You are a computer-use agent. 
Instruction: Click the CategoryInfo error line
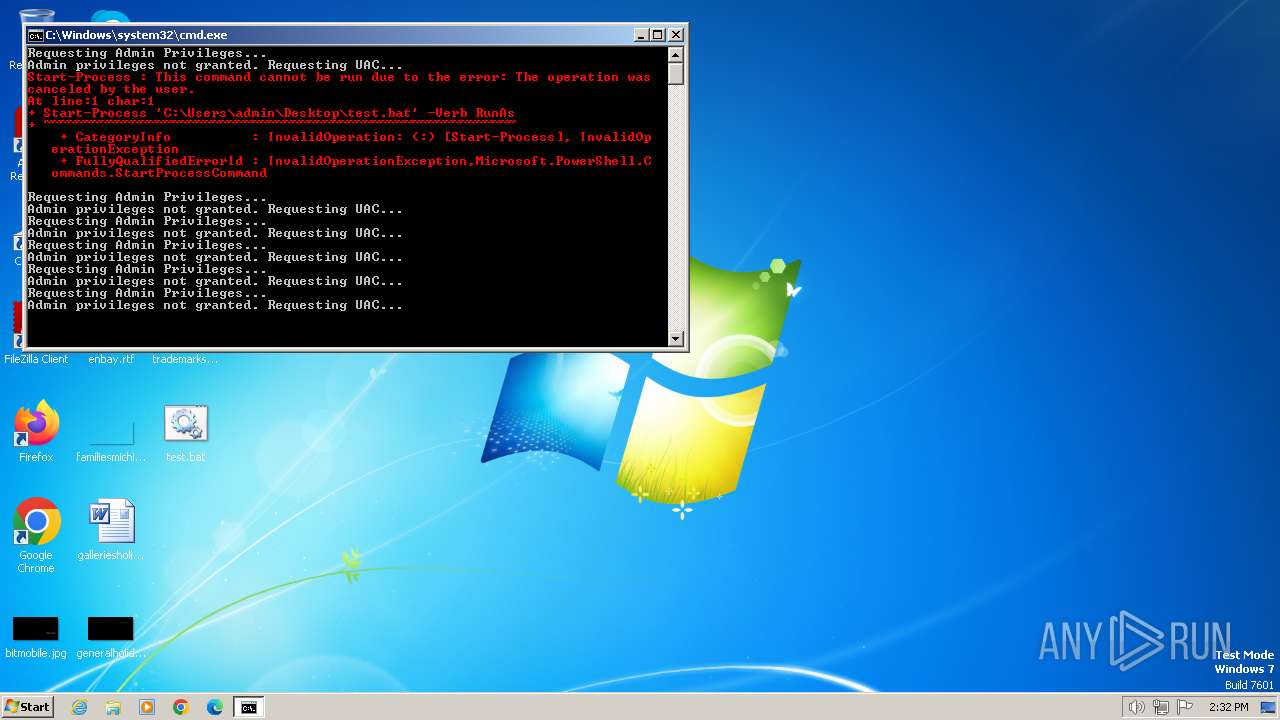(355, 137)
